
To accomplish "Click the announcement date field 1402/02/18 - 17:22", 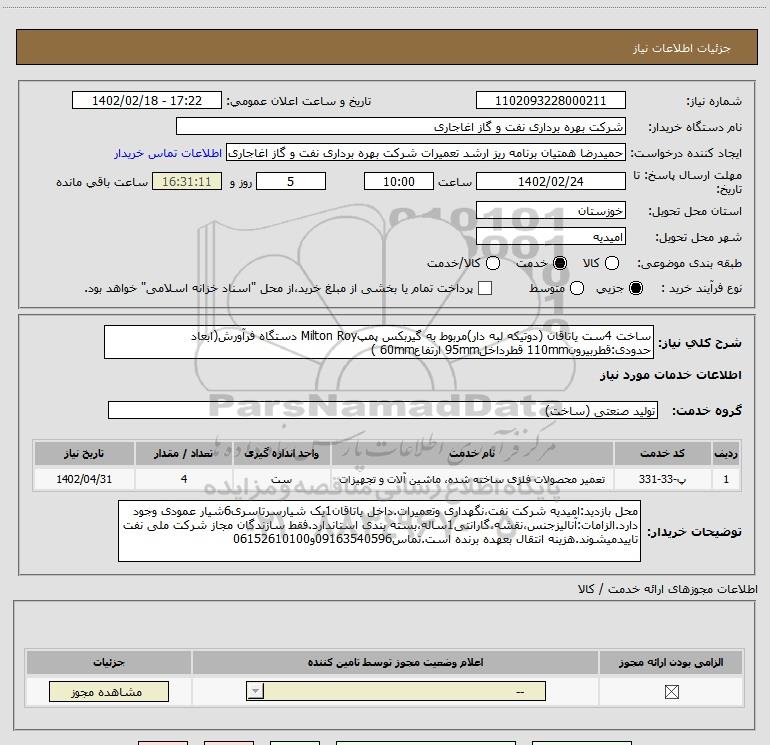I will (147, 101).
